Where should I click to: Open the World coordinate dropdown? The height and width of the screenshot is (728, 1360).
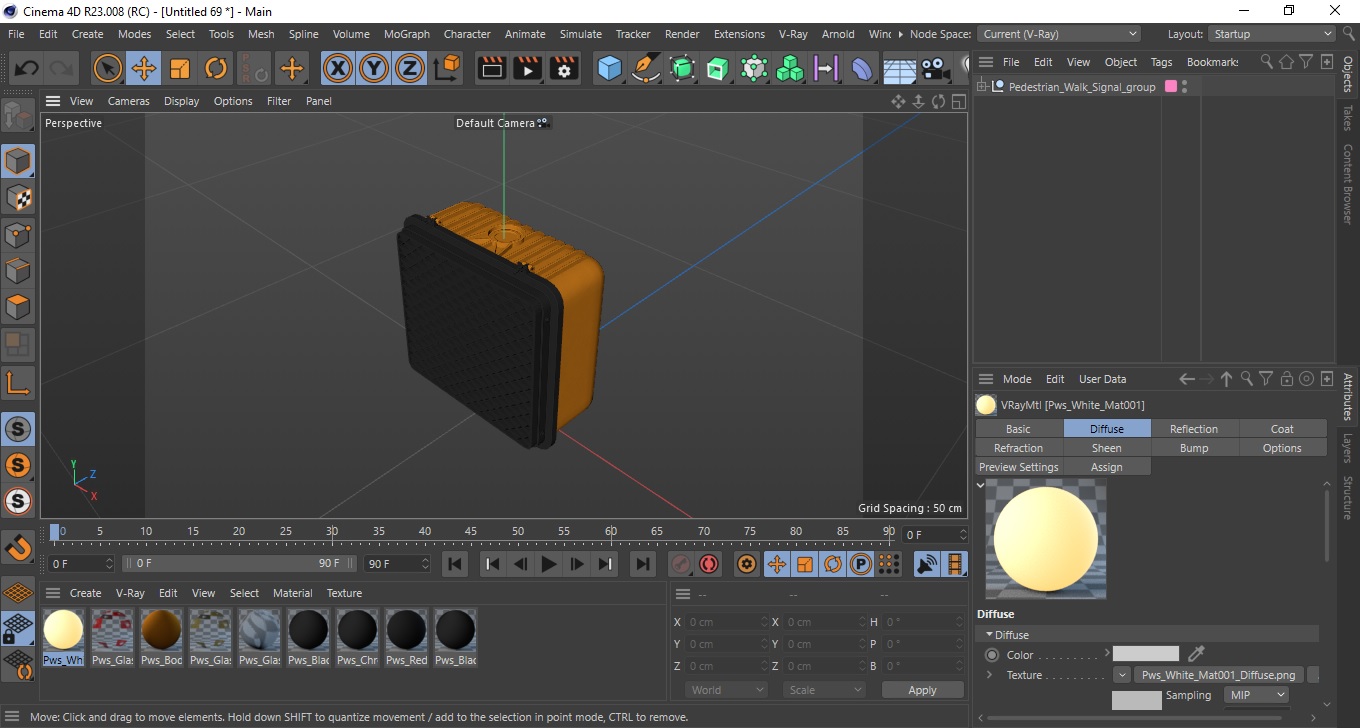tap(726, 690)
